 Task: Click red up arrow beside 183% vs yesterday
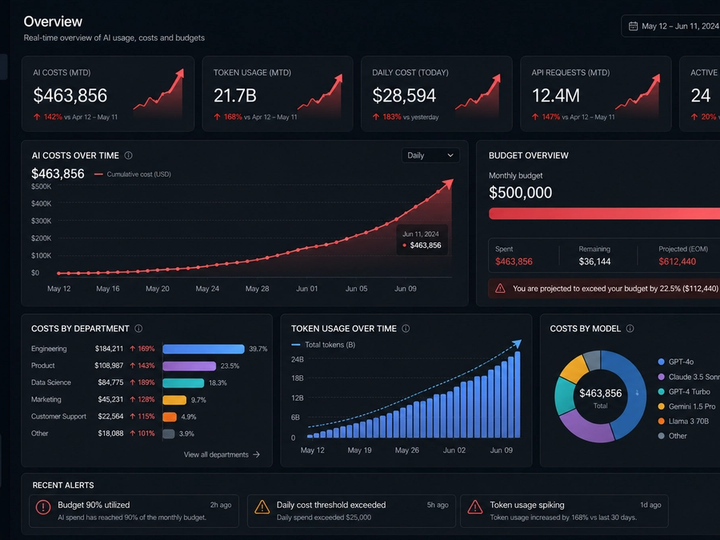[x=376, y=117]
